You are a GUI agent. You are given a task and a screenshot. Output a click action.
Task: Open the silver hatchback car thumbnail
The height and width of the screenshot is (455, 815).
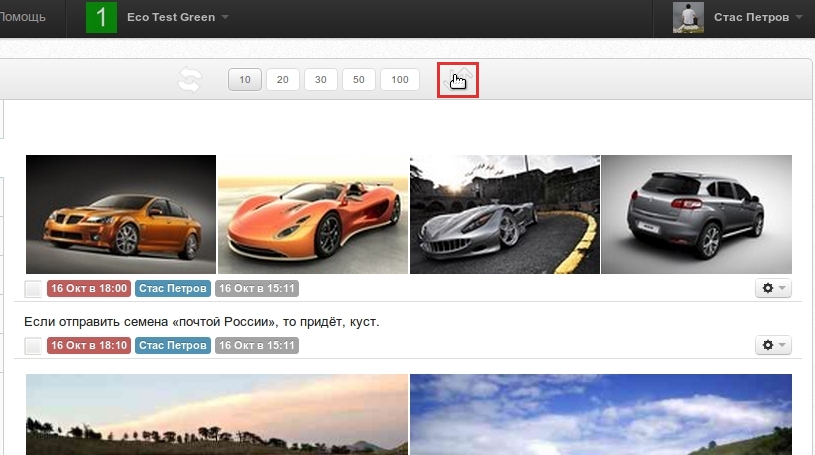click(696, 214)
